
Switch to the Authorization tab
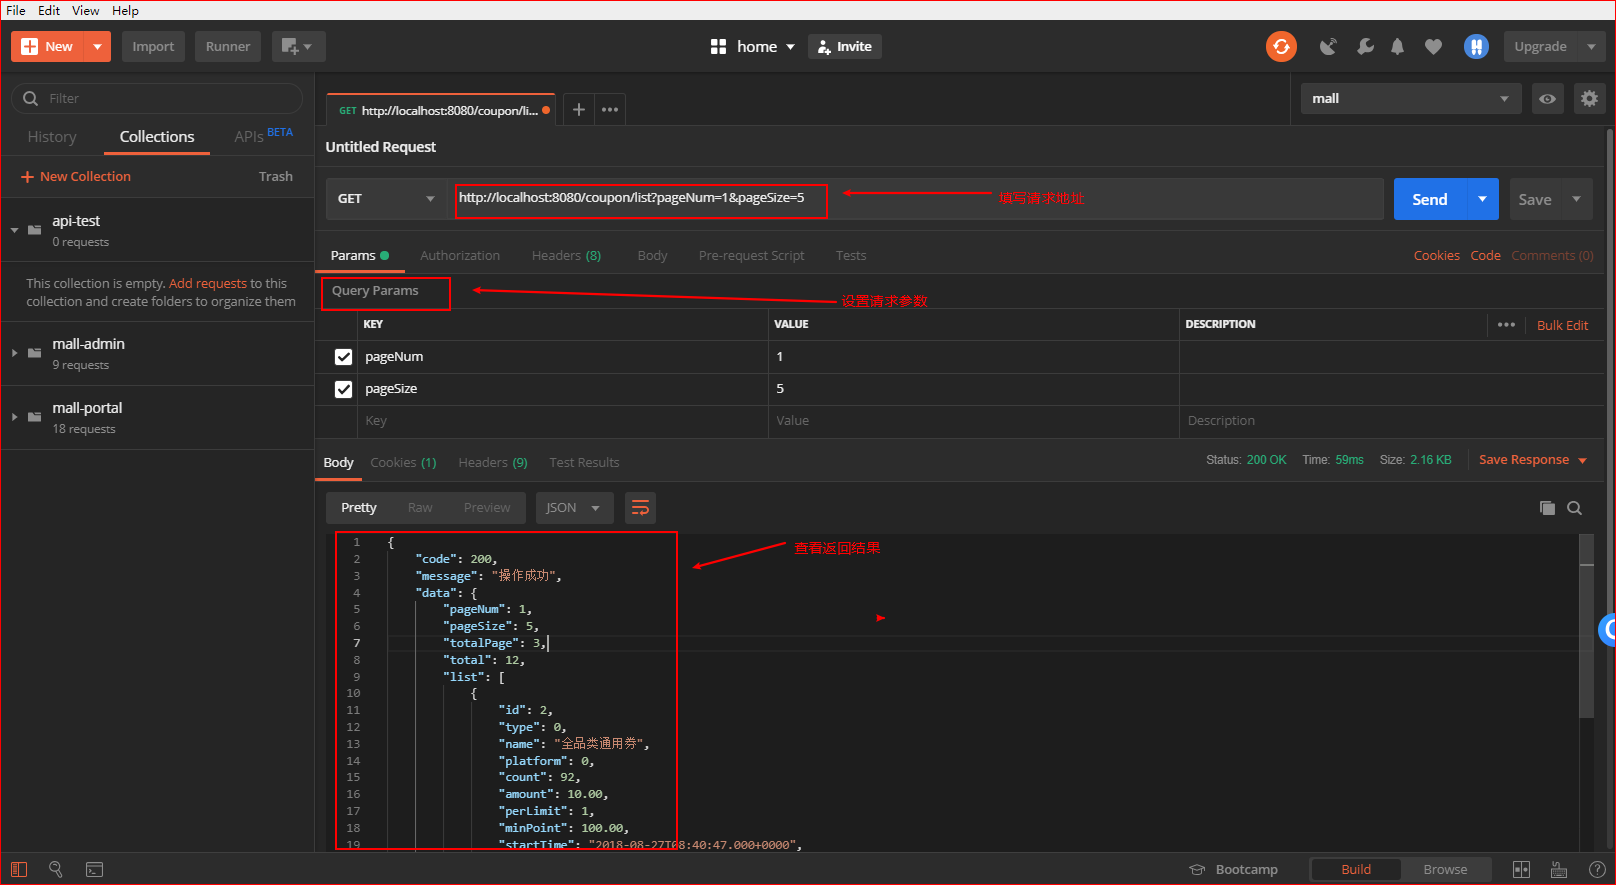(x=459, y=256)
